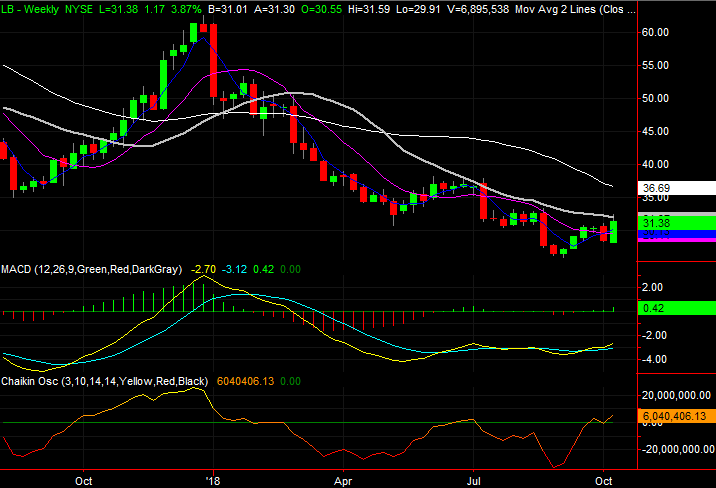Select the Apr marker on the time axis

(342, 479)
